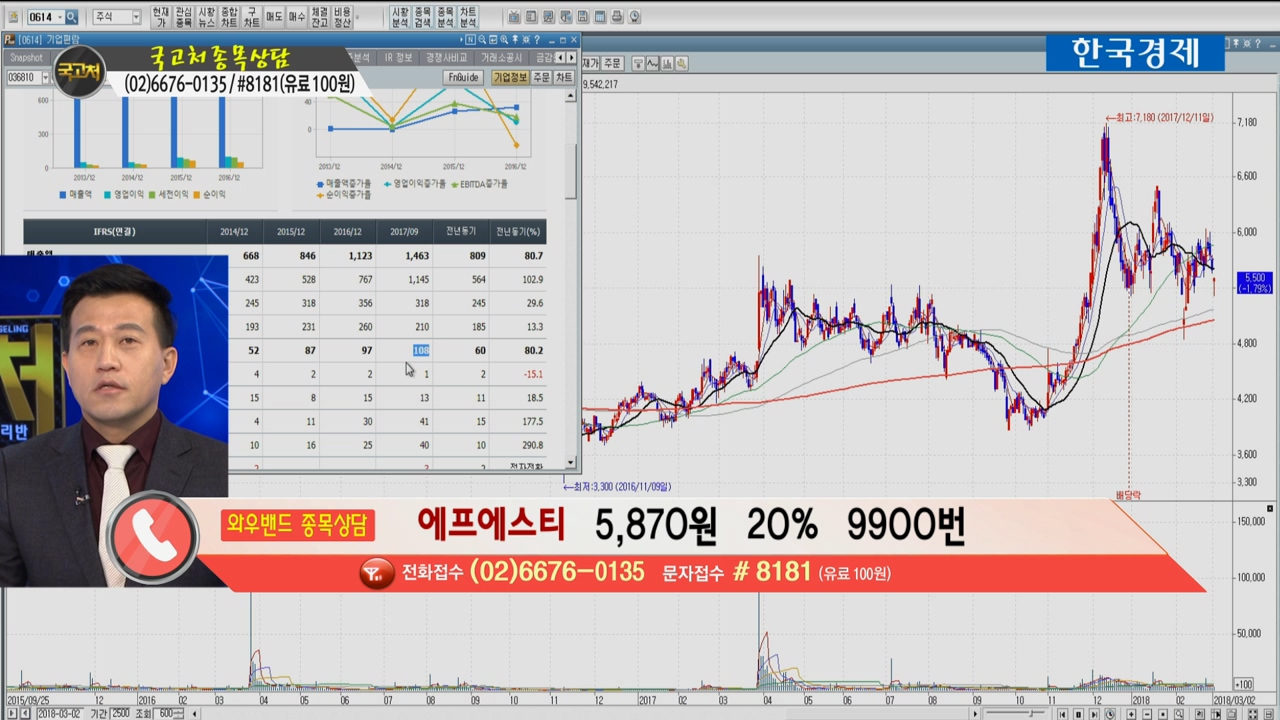This screenshot has width=1280, height=720.
Task: Click the 매수 buy button
Action: click(297, 17)
